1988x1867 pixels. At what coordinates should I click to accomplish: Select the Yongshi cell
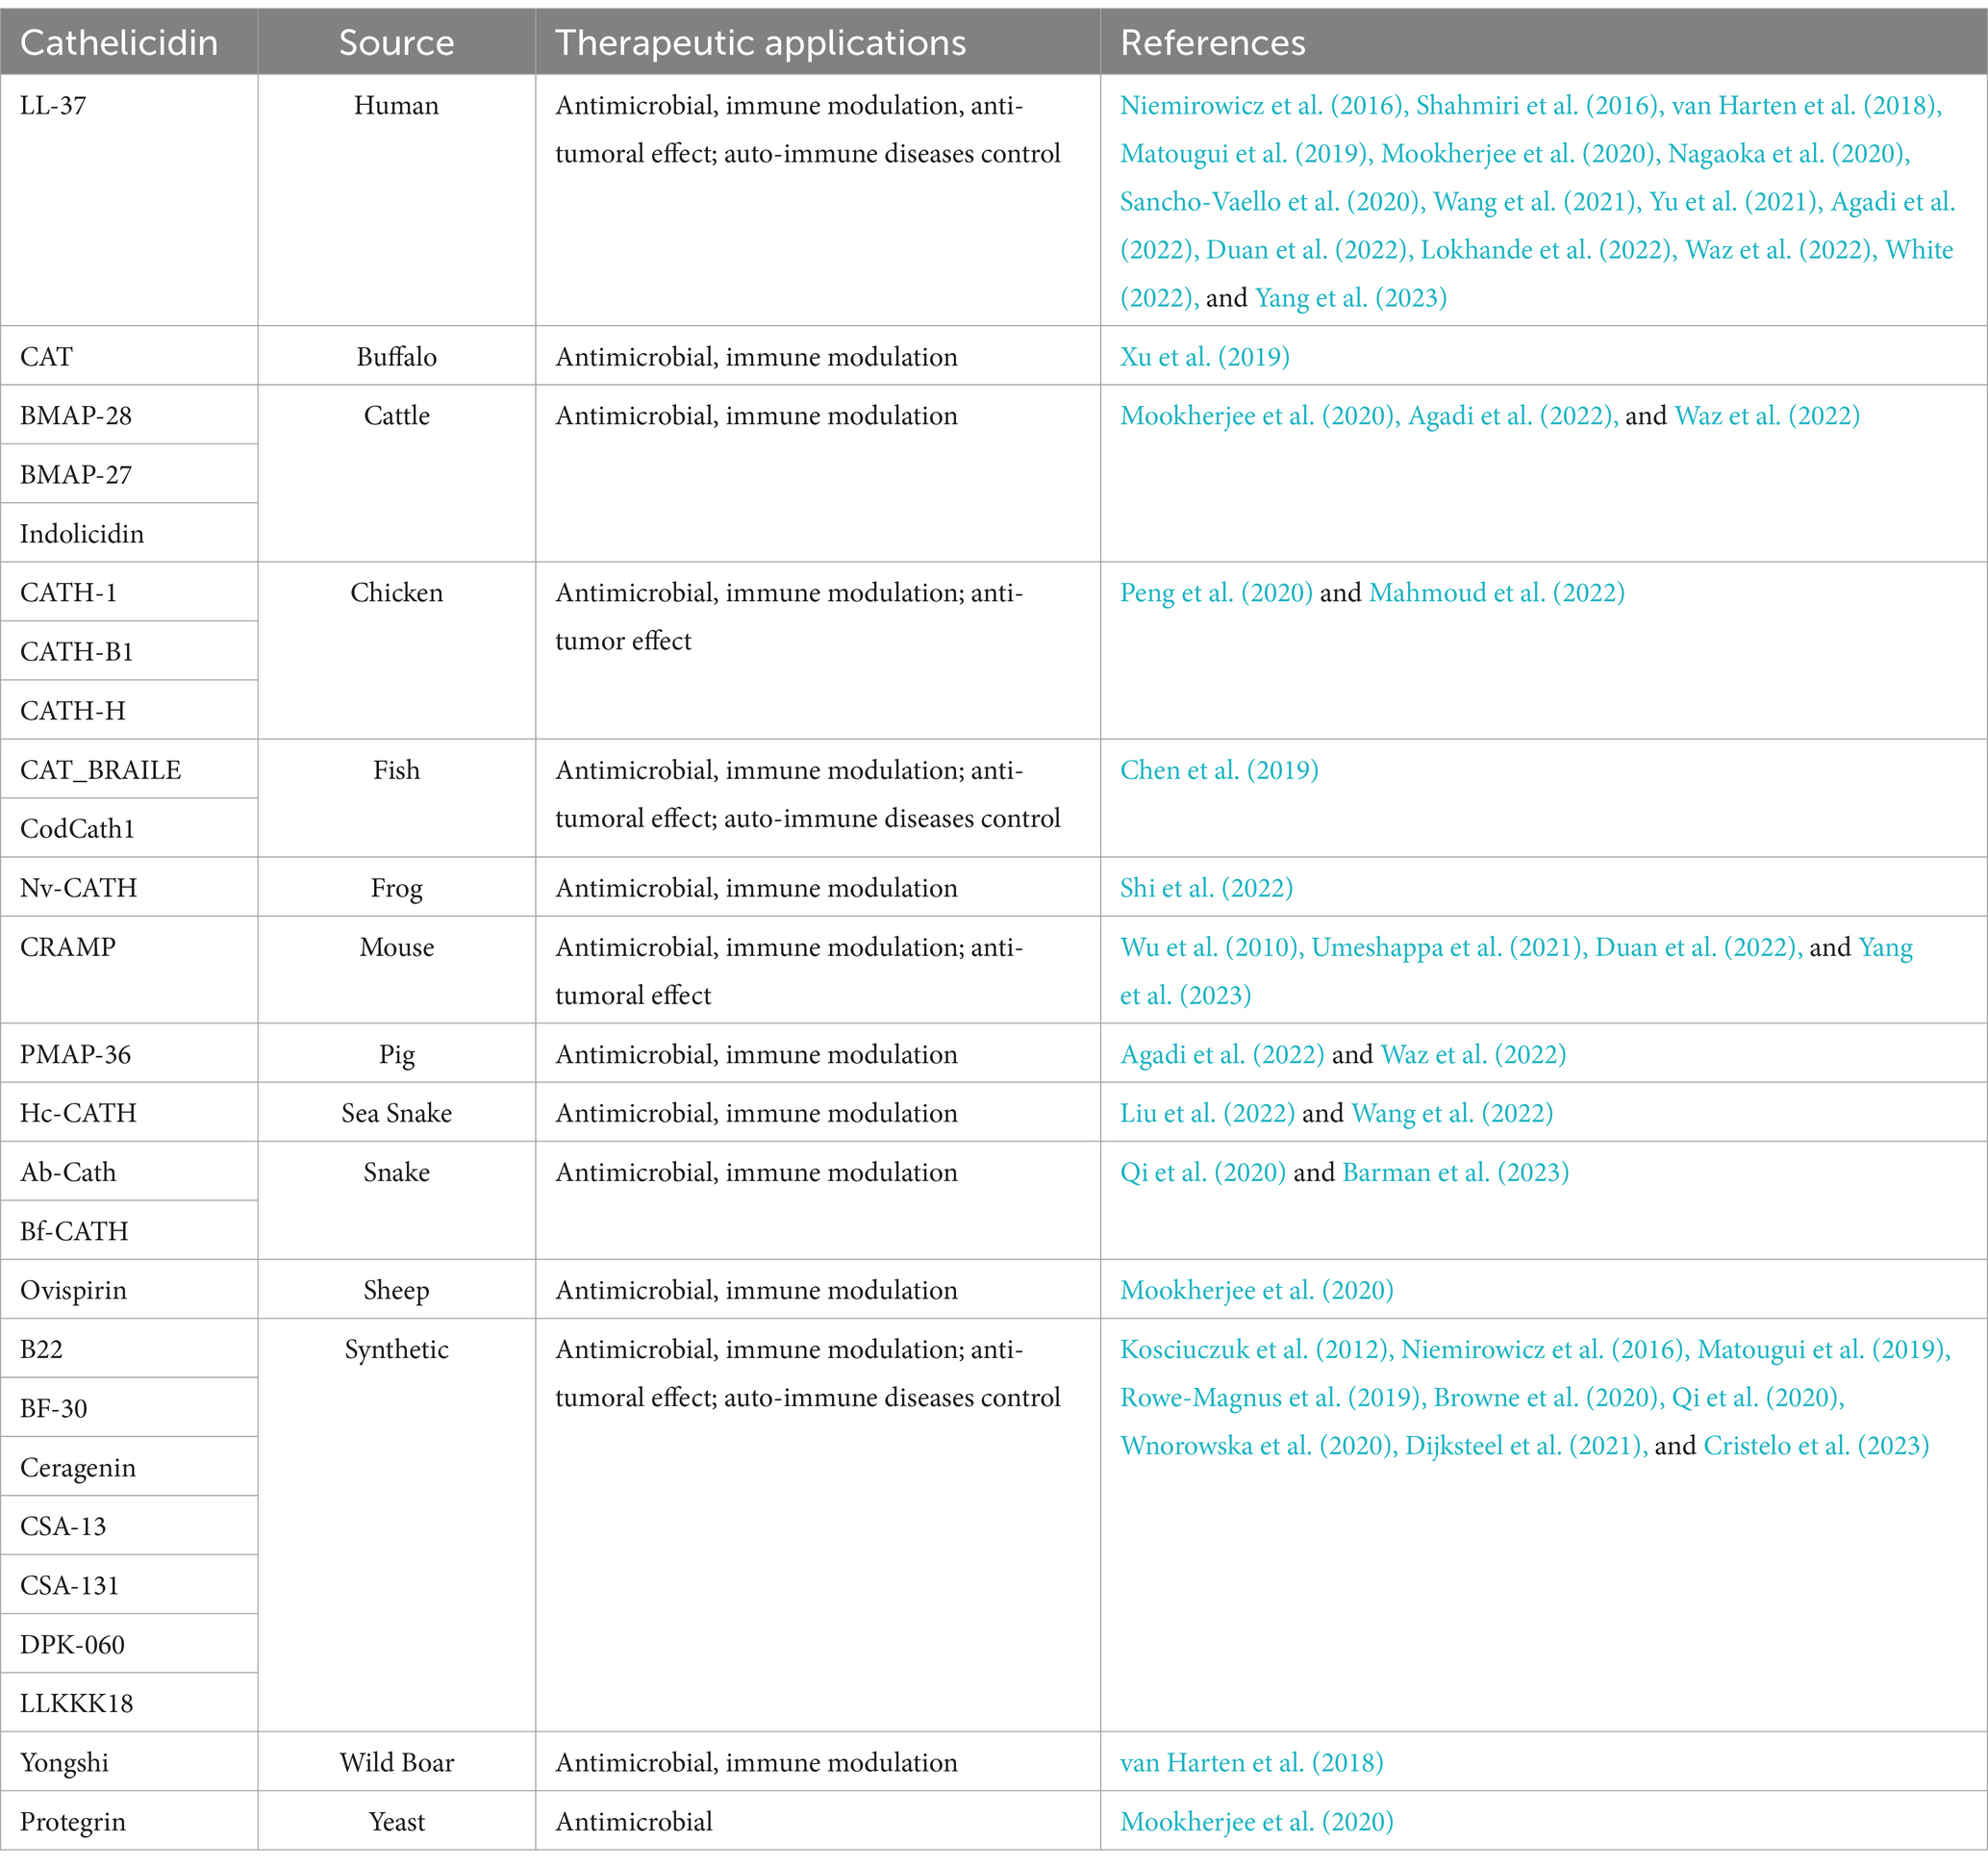129,1761
